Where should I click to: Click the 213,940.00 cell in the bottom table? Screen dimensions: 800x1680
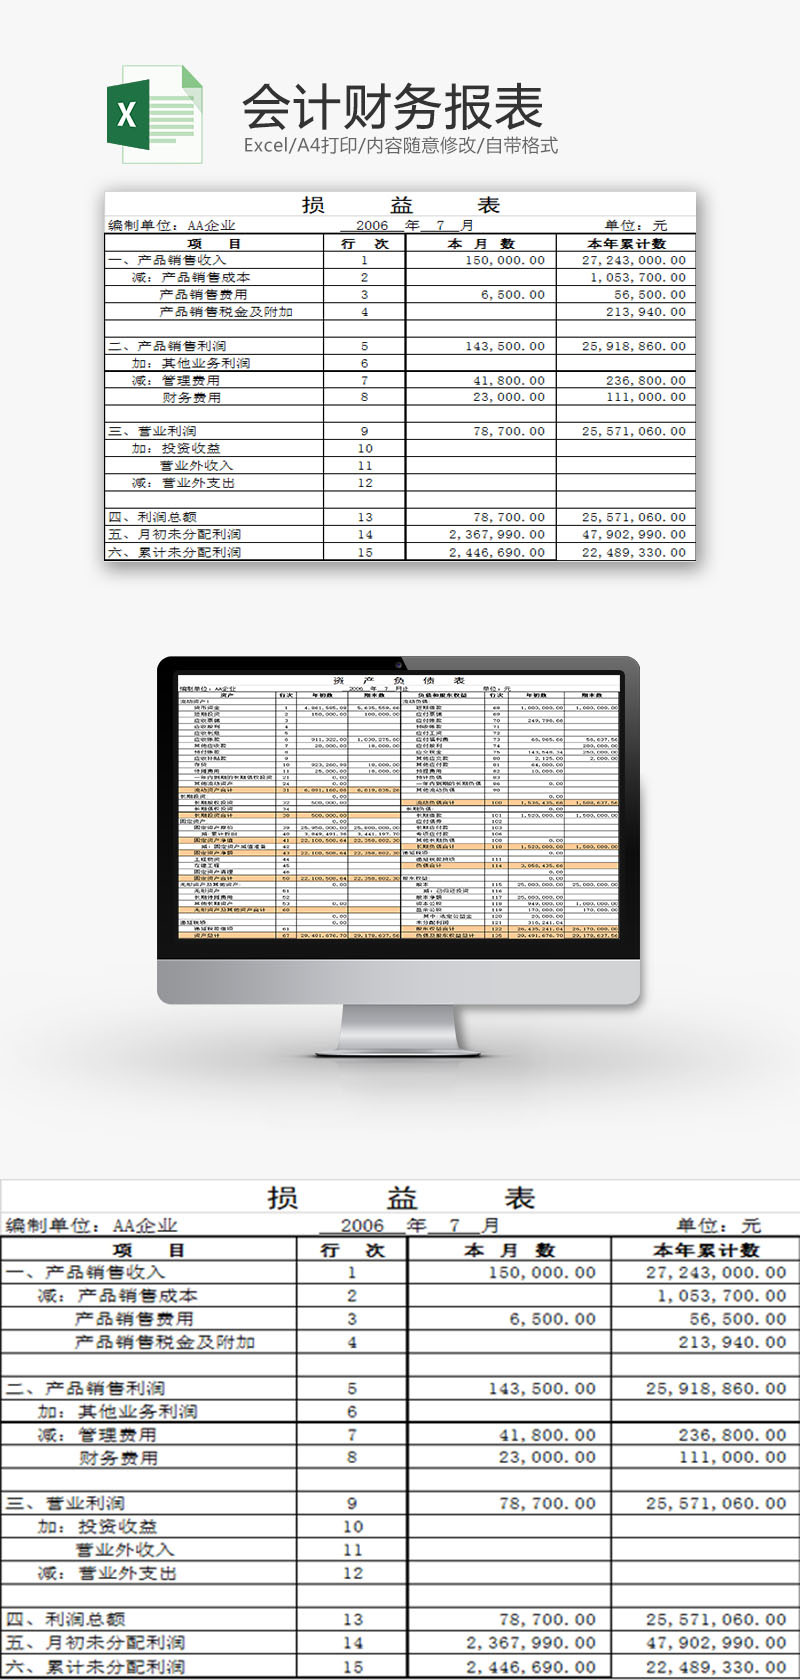tap(732, 1342)
